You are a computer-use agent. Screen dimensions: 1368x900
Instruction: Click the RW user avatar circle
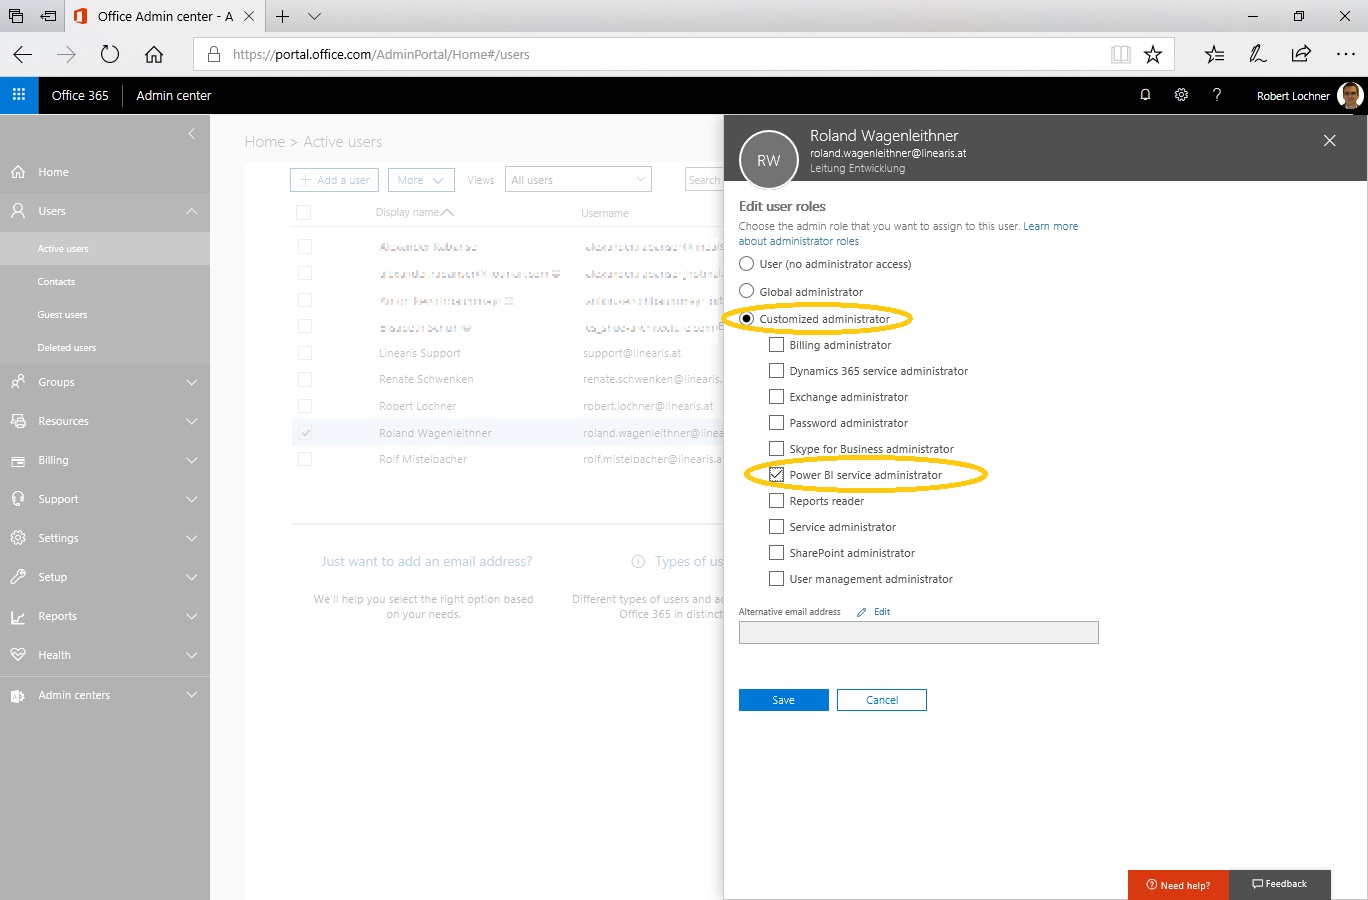click(x=768, y=160)
